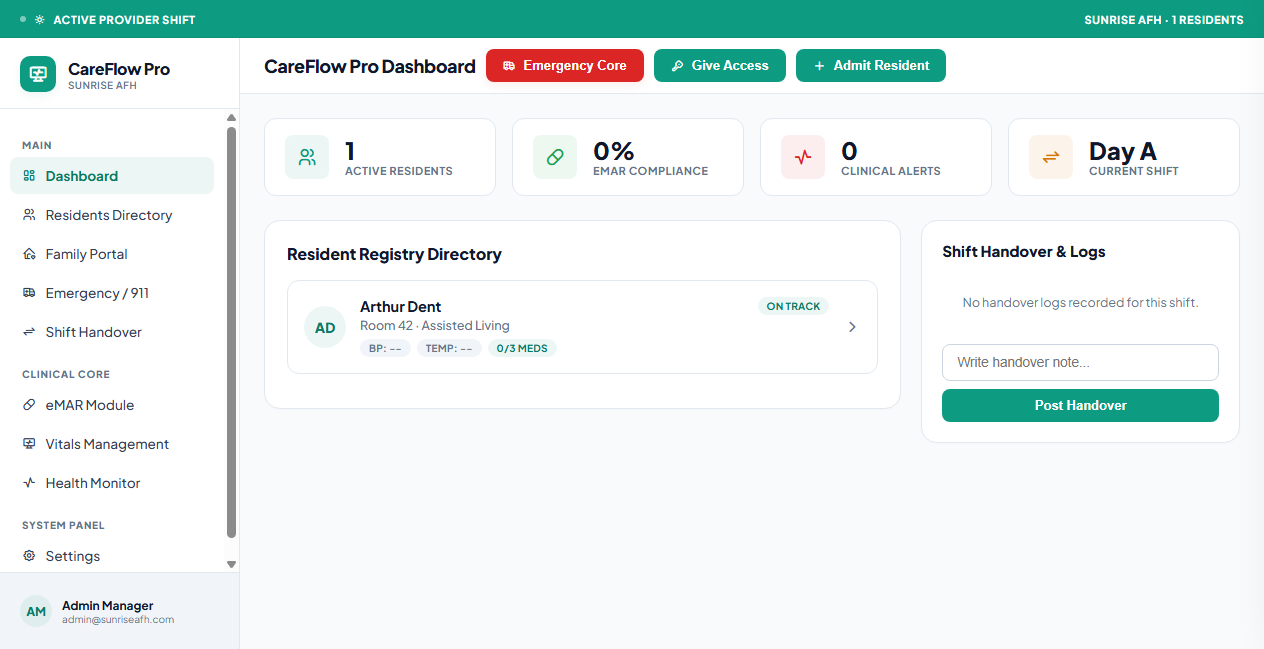The width and height of the screenshot is (1264, 649).
Task: Click the ON TRACK status badge
Action: (x=793, y=306)
